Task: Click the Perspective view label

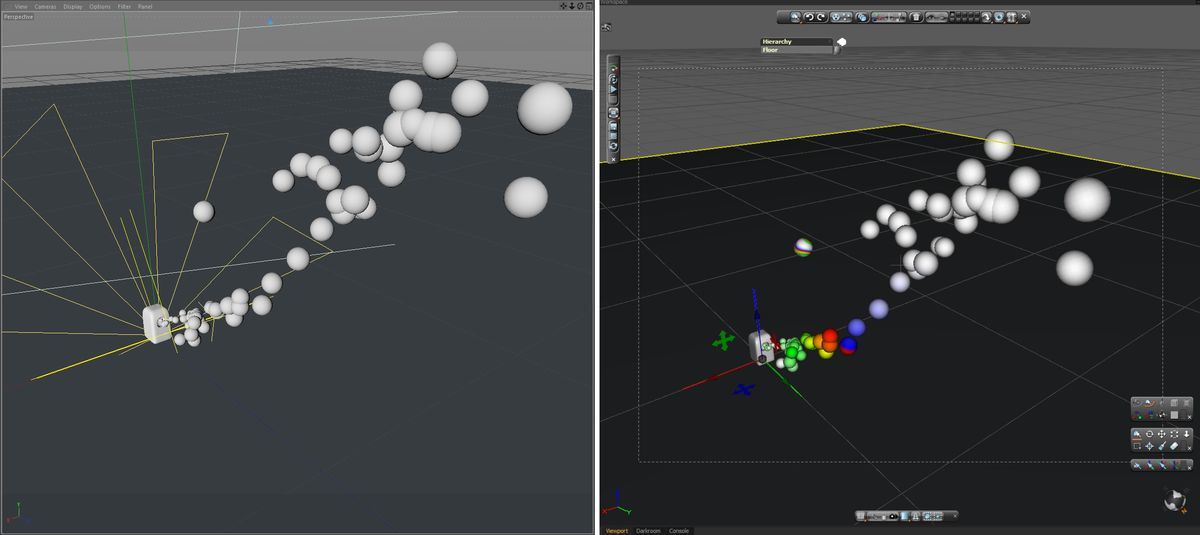Action: [19, 17]
